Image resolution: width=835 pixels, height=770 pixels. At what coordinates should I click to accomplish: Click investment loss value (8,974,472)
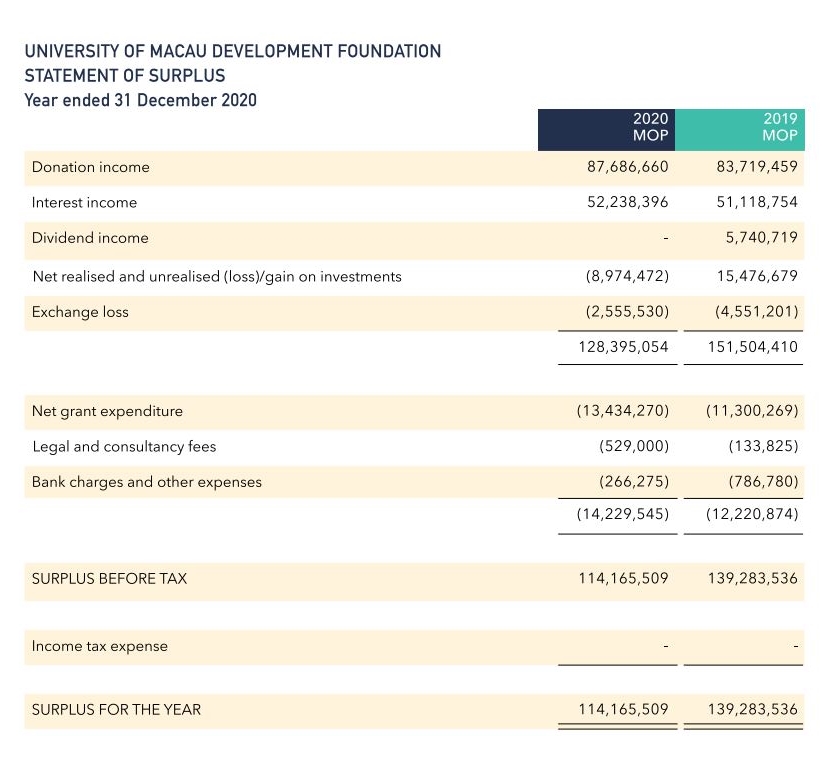click(x=627, y=276)
